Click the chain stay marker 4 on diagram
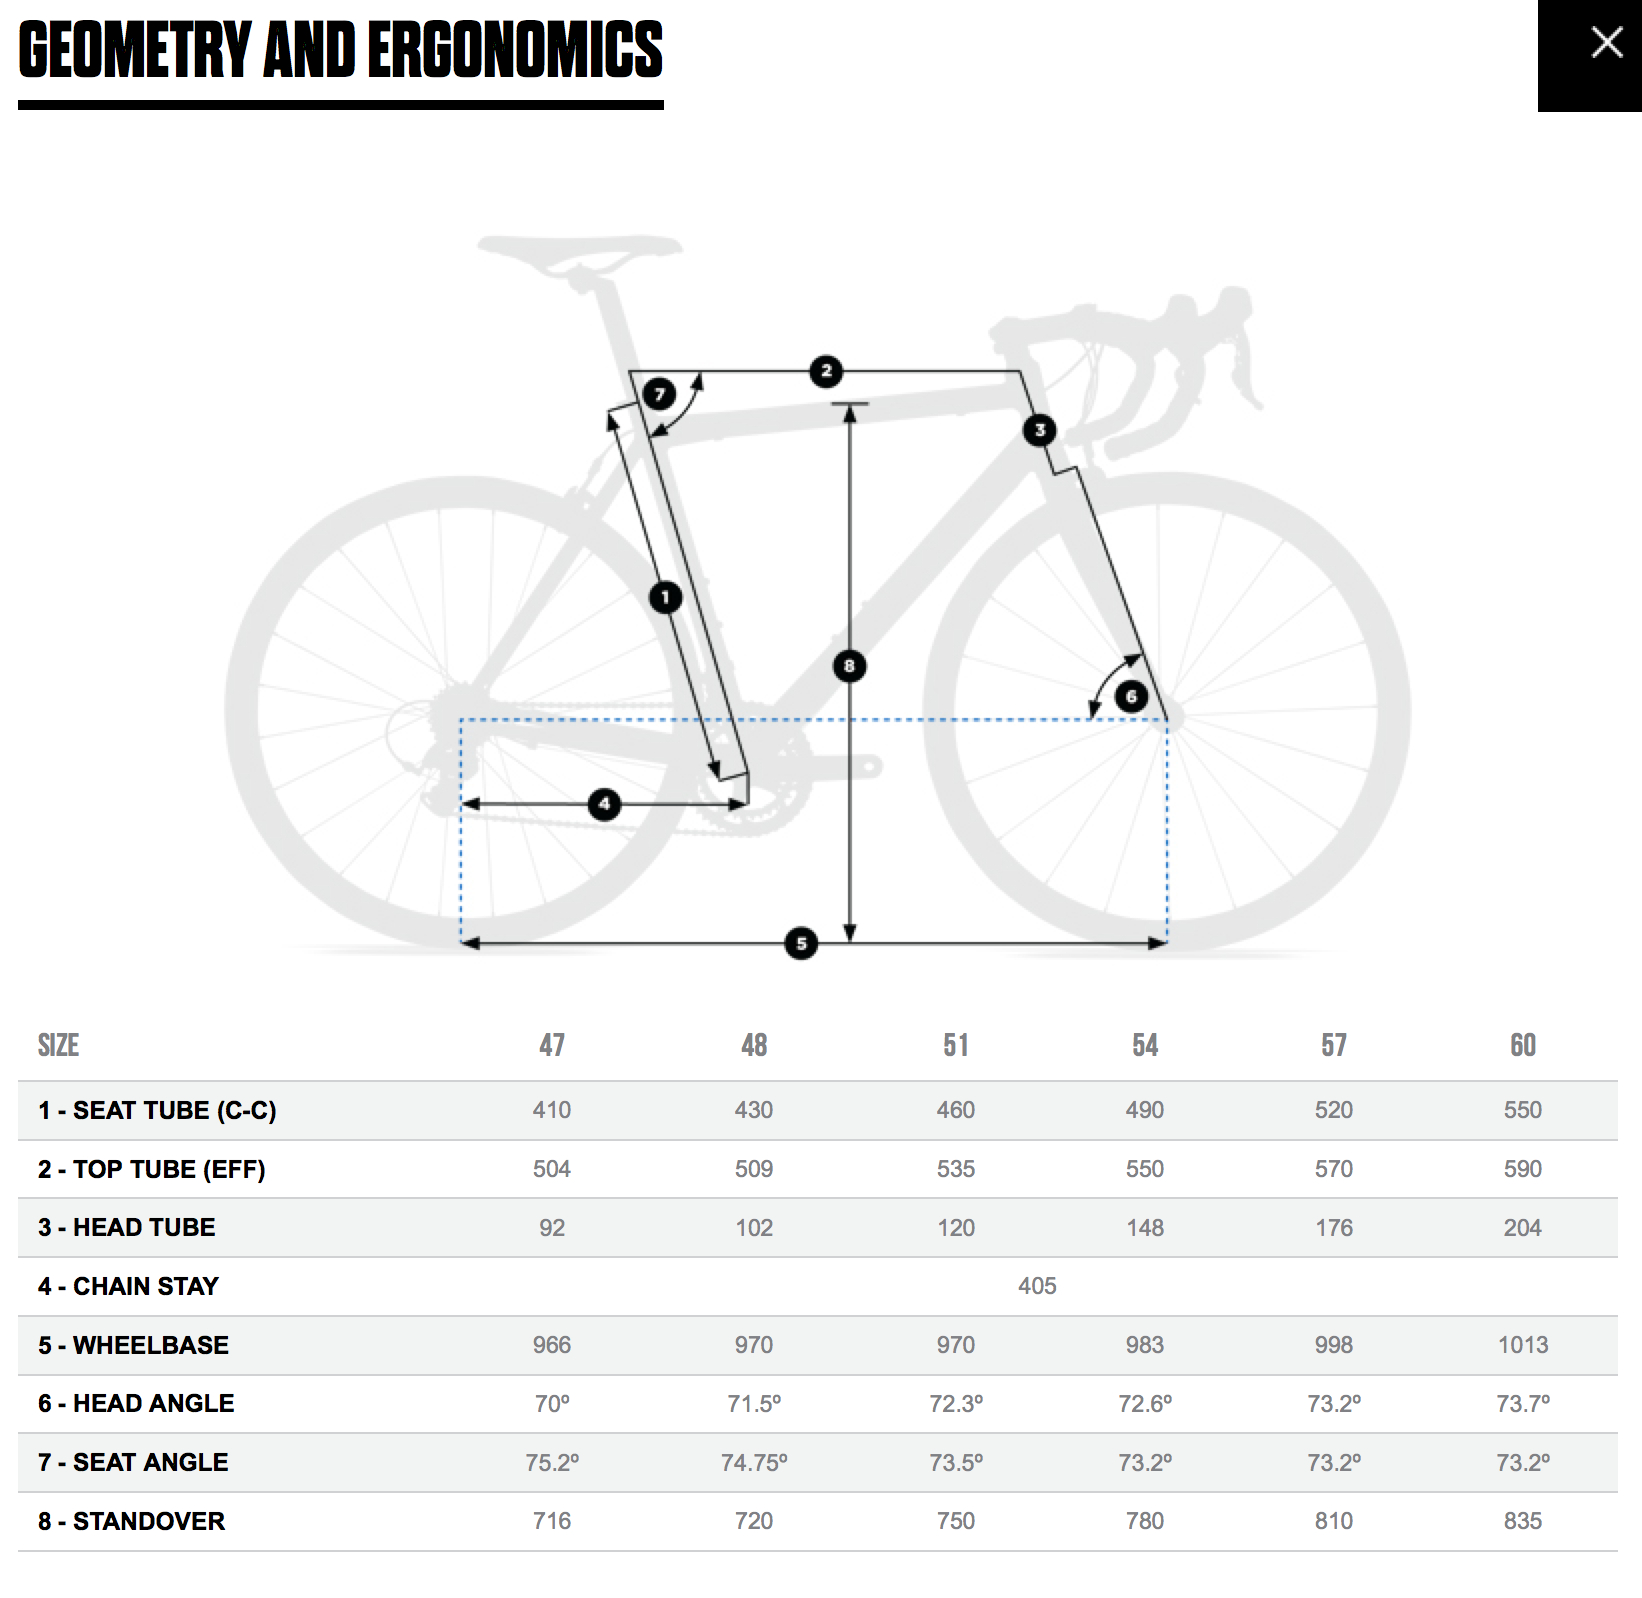 coord(604,804)
